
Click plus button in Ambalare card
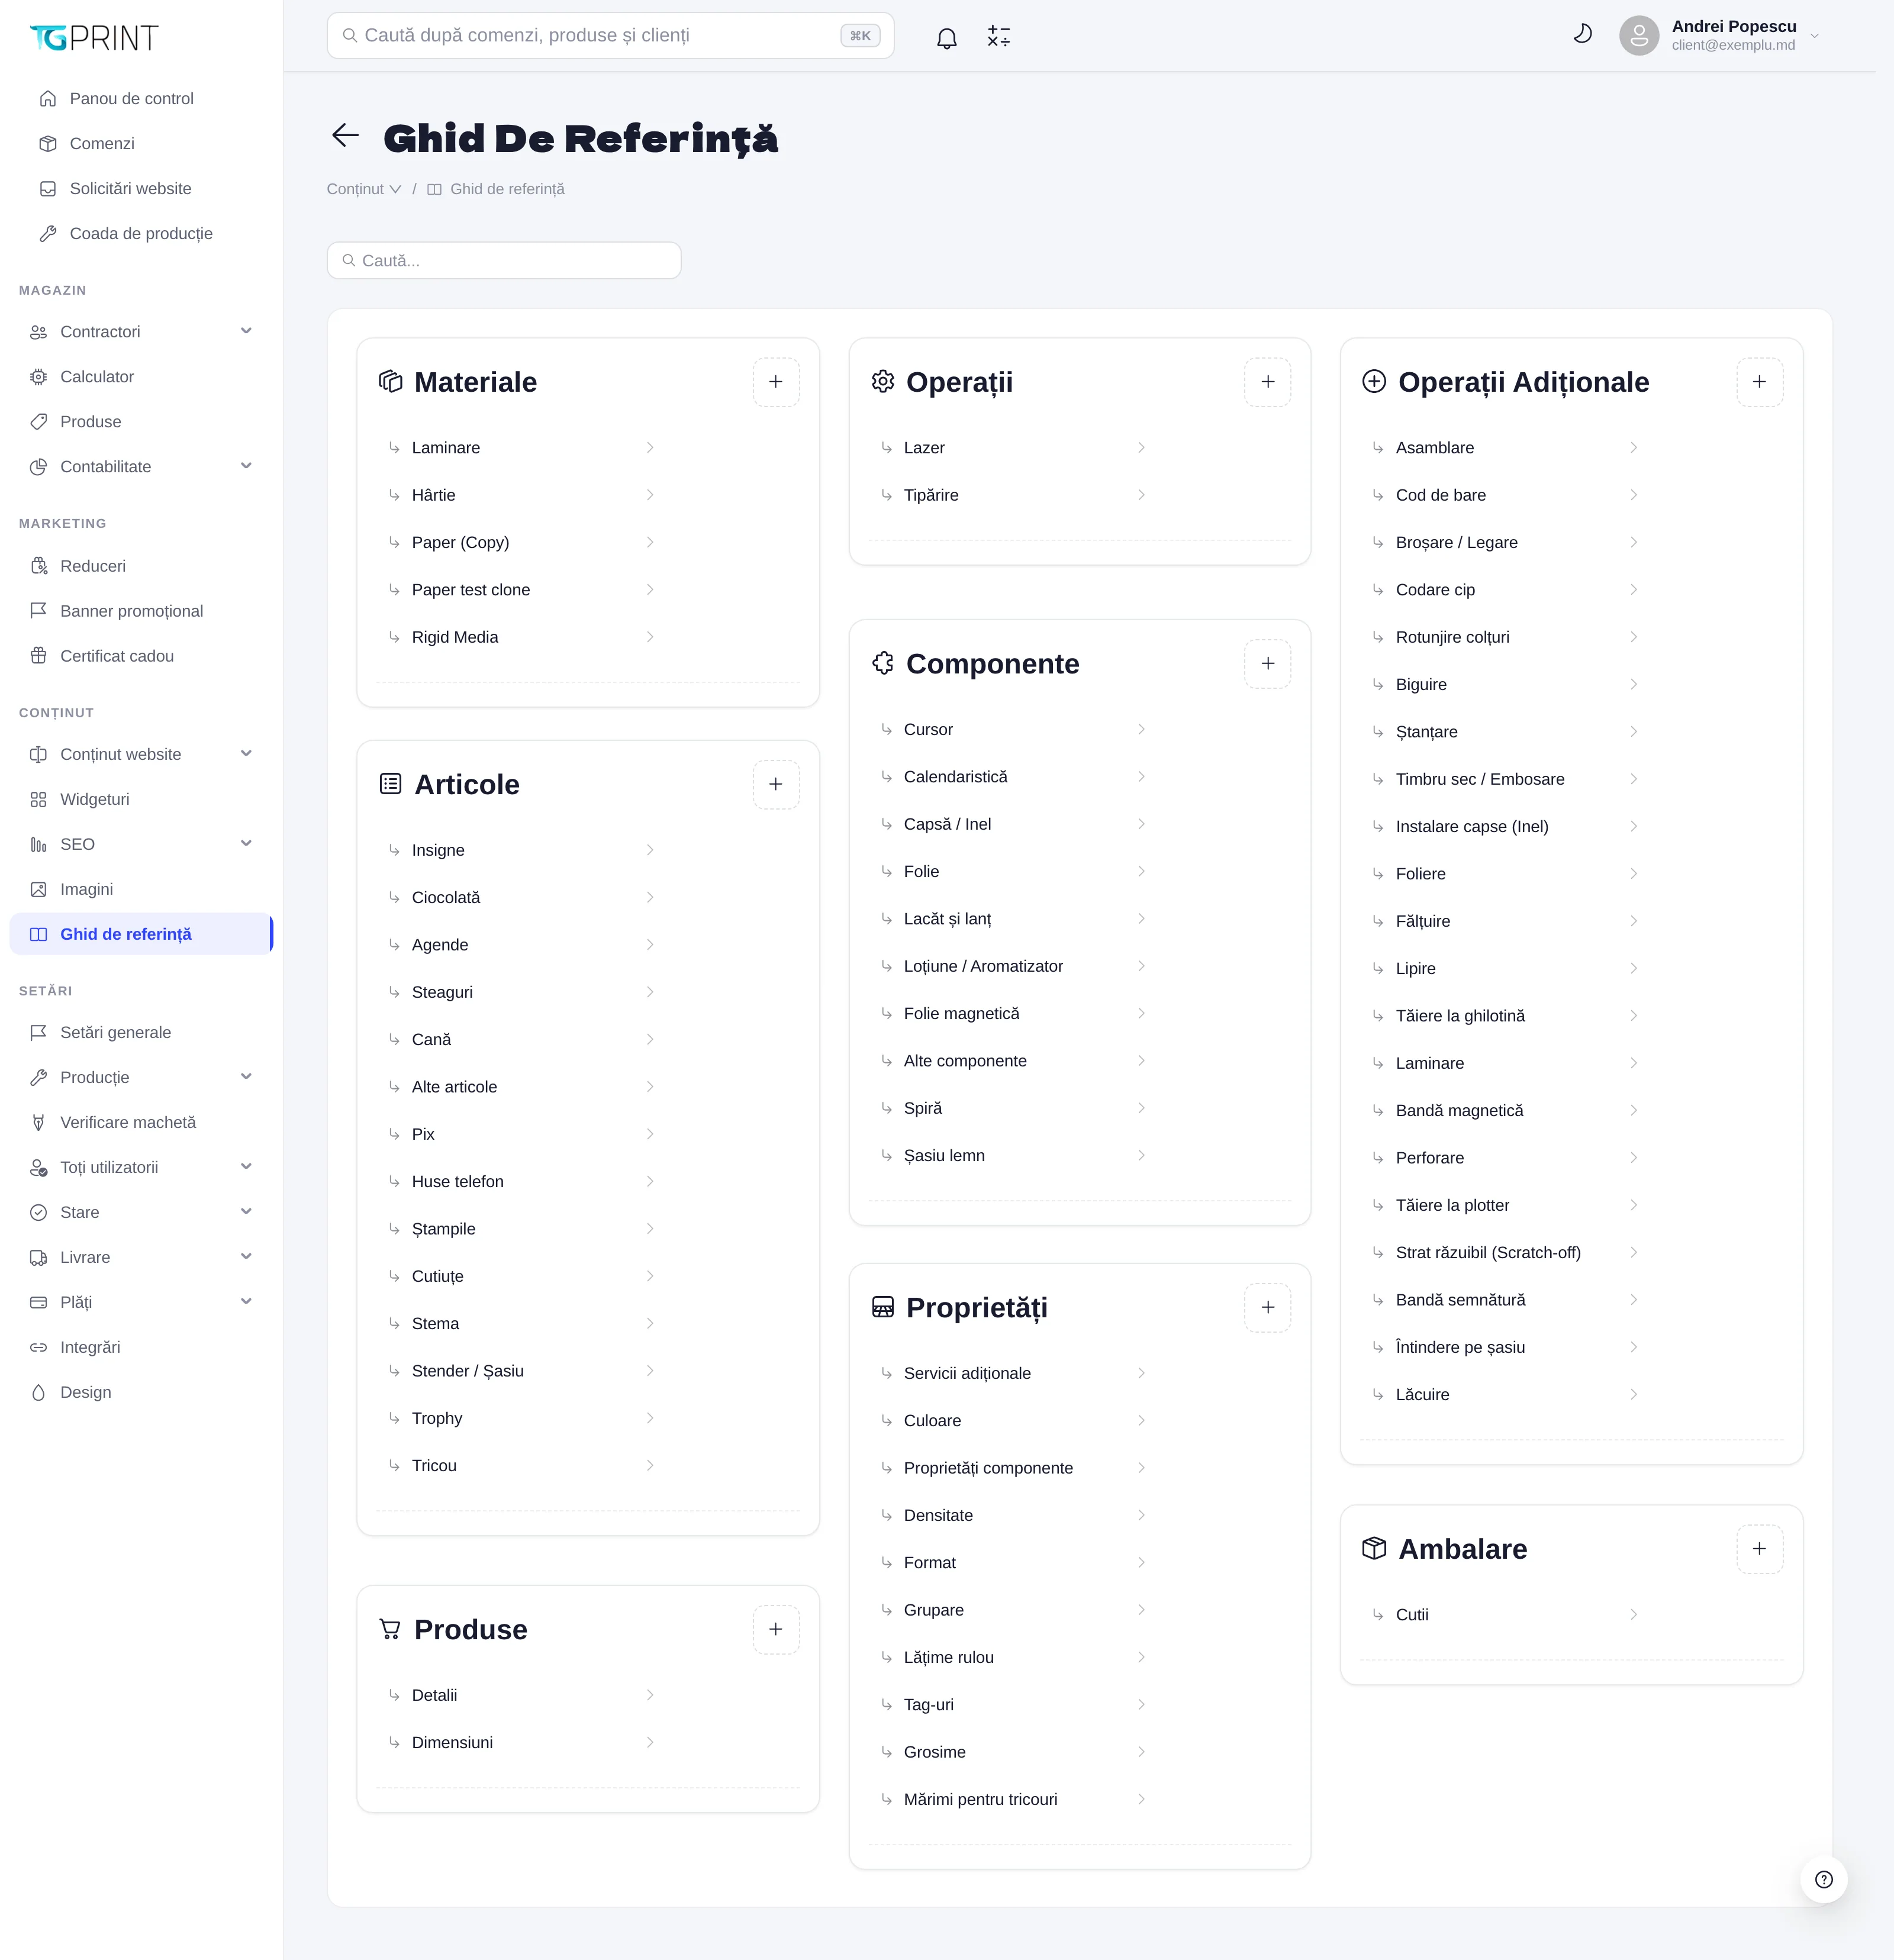(1759, 1549)
